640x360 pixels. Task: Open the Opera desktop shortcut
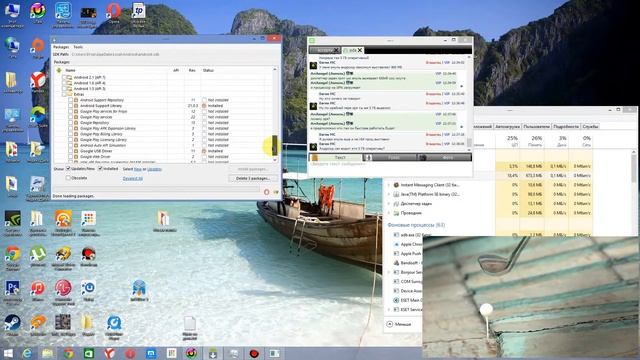pyautogui.click(x=113, y=13)
